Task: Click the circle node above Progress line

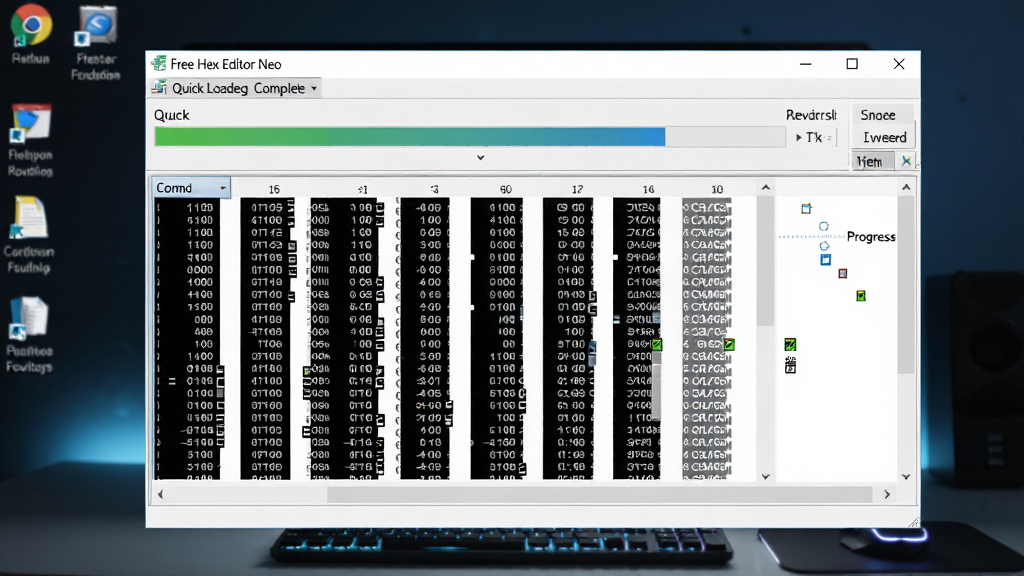Action: [824, 226]
